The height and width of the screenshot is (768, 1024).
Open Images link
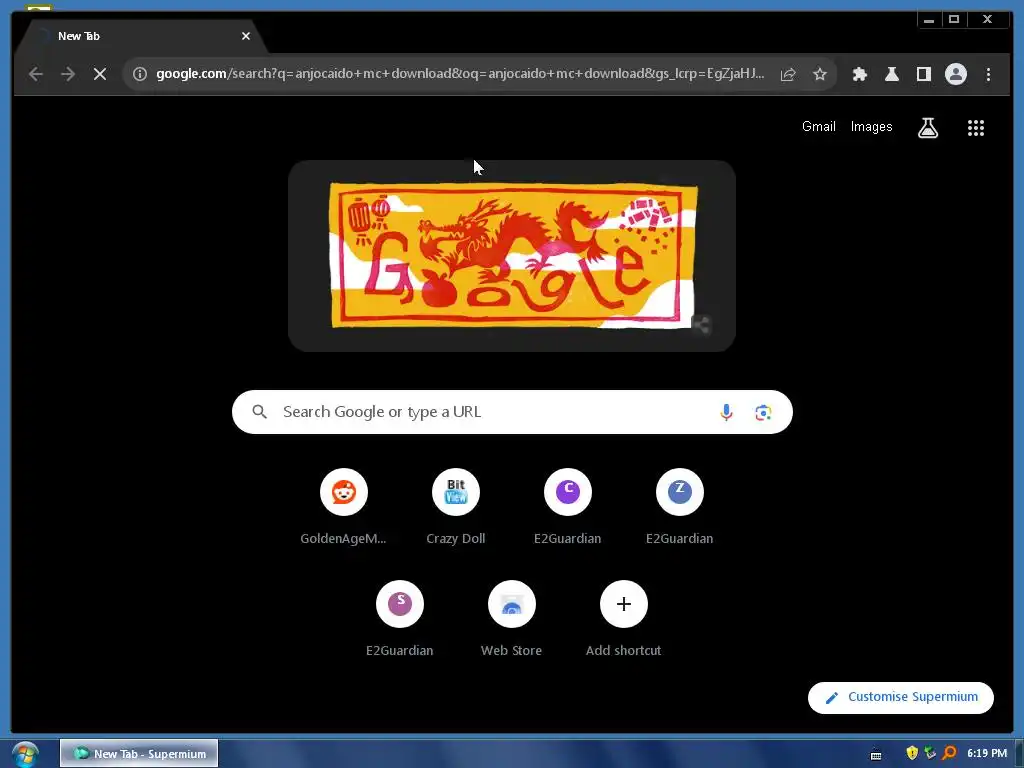pyautogui.click(x=871, y=127)
